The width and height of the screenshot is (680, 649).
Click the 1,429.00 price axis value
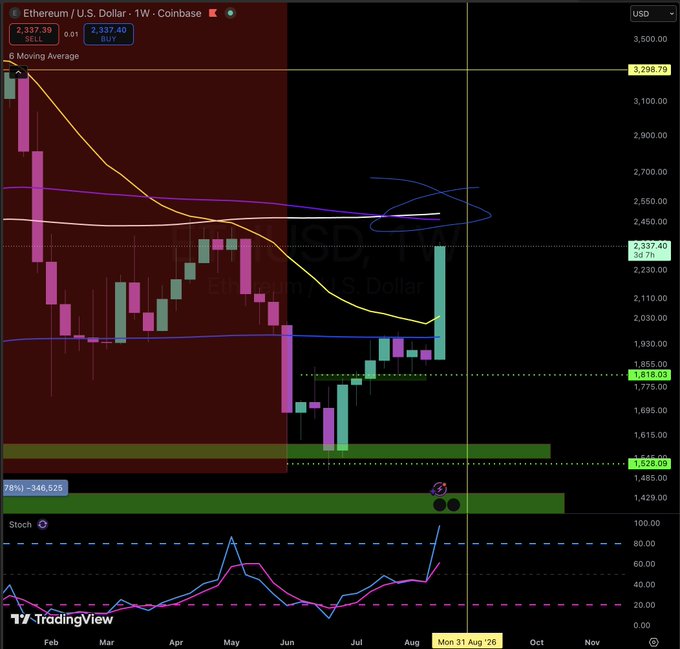(650, 498)
